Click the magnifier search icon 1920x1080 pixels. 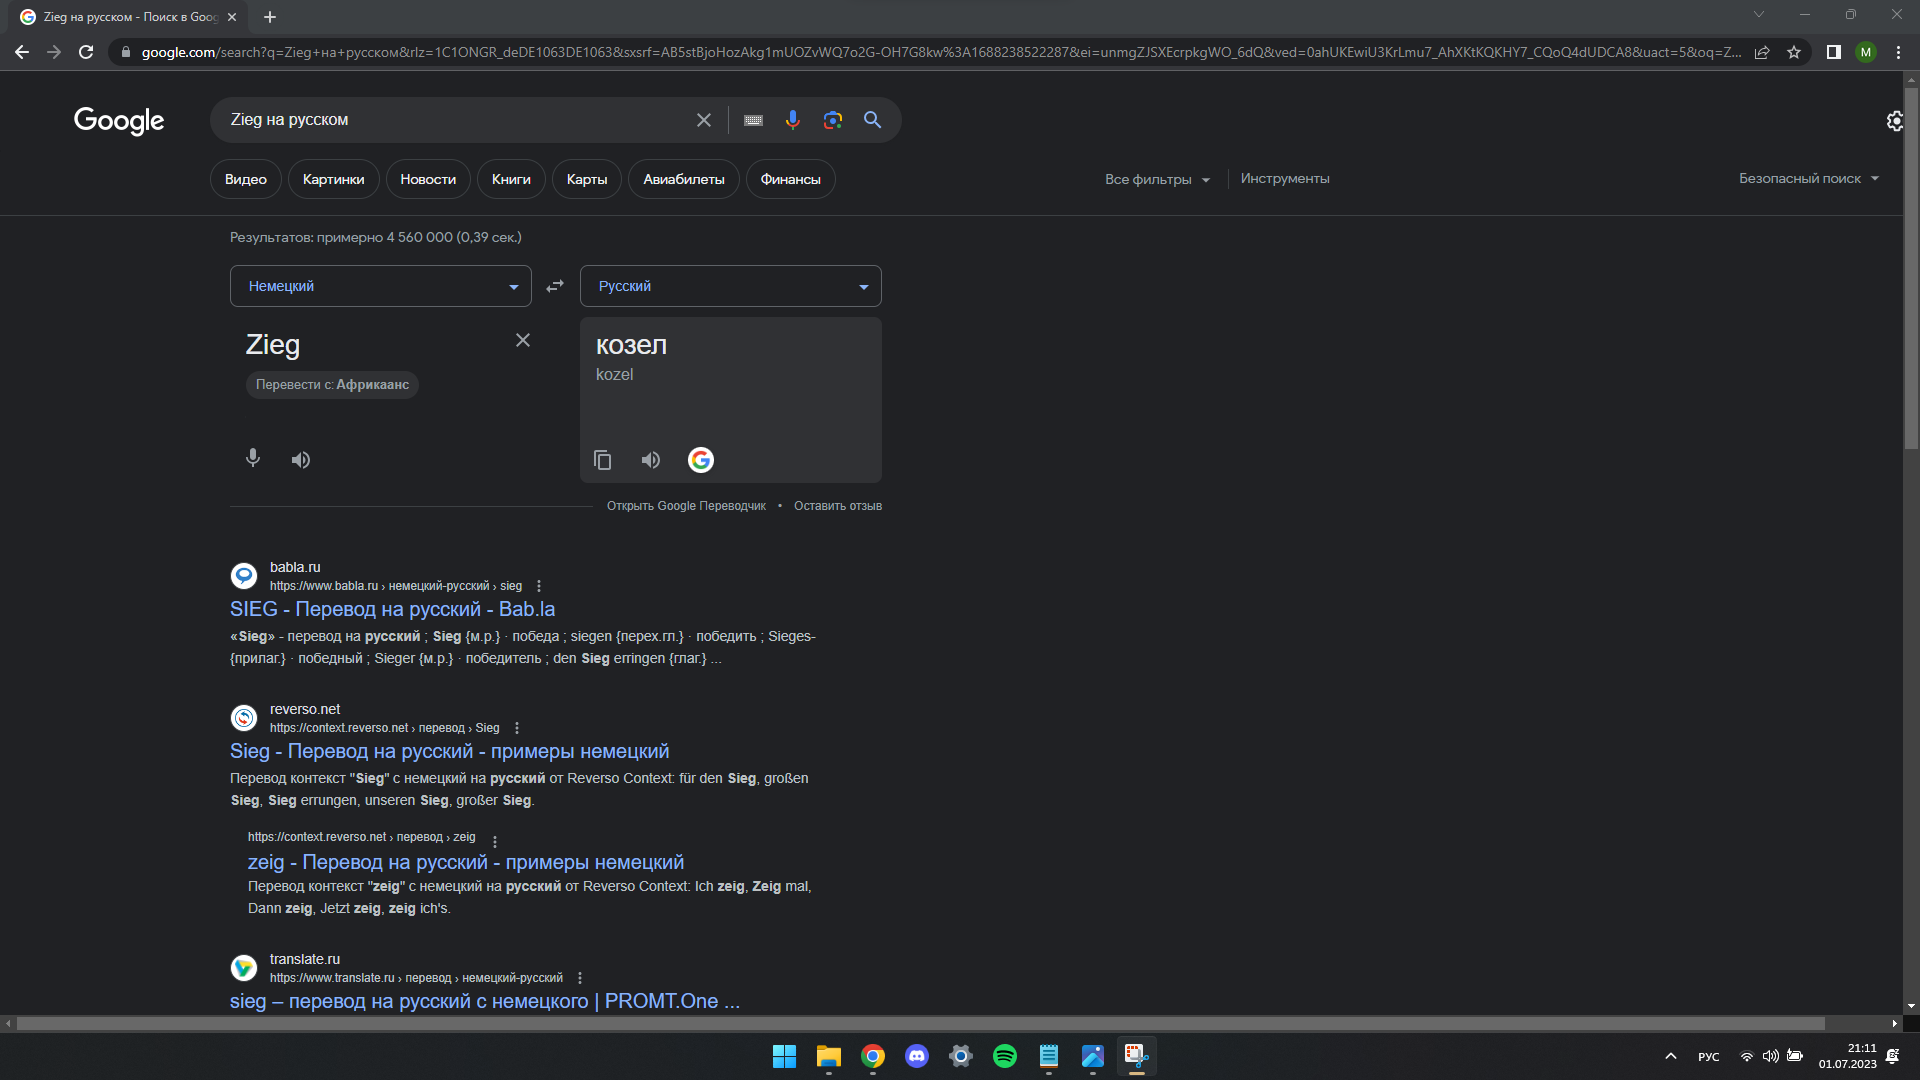click(x=873, y=120)
